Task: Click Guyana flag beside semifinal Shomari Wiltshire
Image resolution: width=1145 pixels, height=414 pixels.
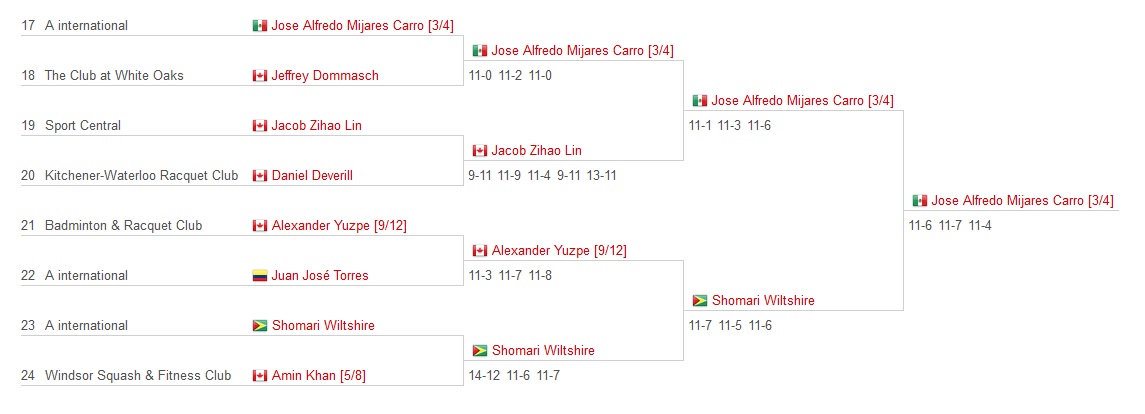Action: (700, 301)
